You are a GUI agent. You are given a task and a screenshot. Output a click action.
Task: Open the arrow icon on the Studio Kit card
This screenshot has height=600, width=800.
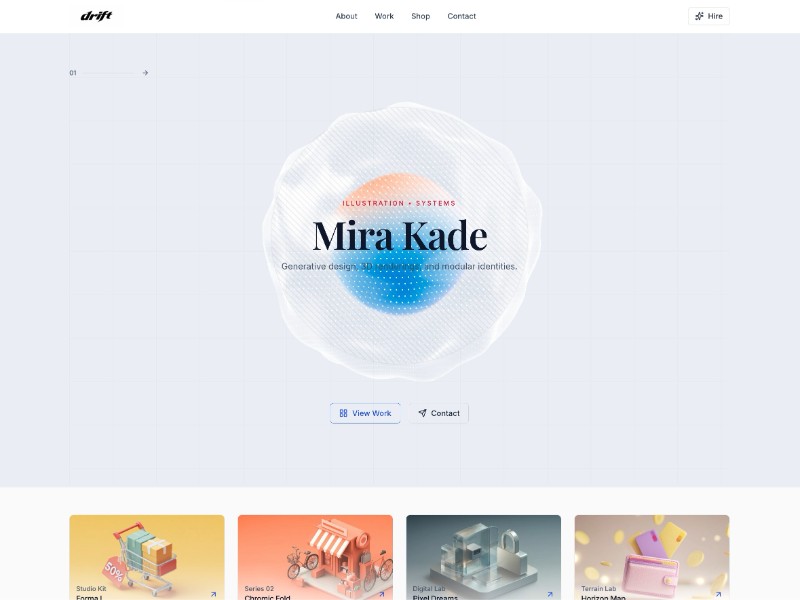(213, 594)
